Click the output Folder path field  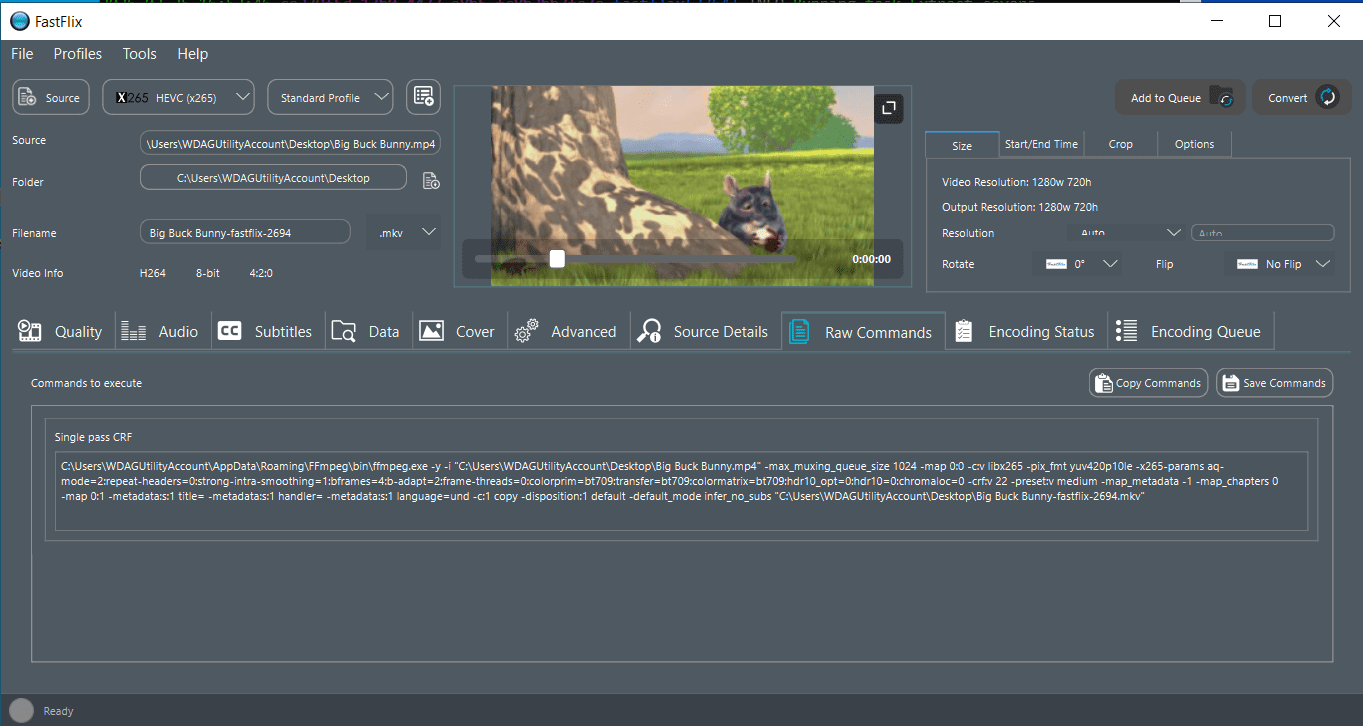[x=273, y=178]
